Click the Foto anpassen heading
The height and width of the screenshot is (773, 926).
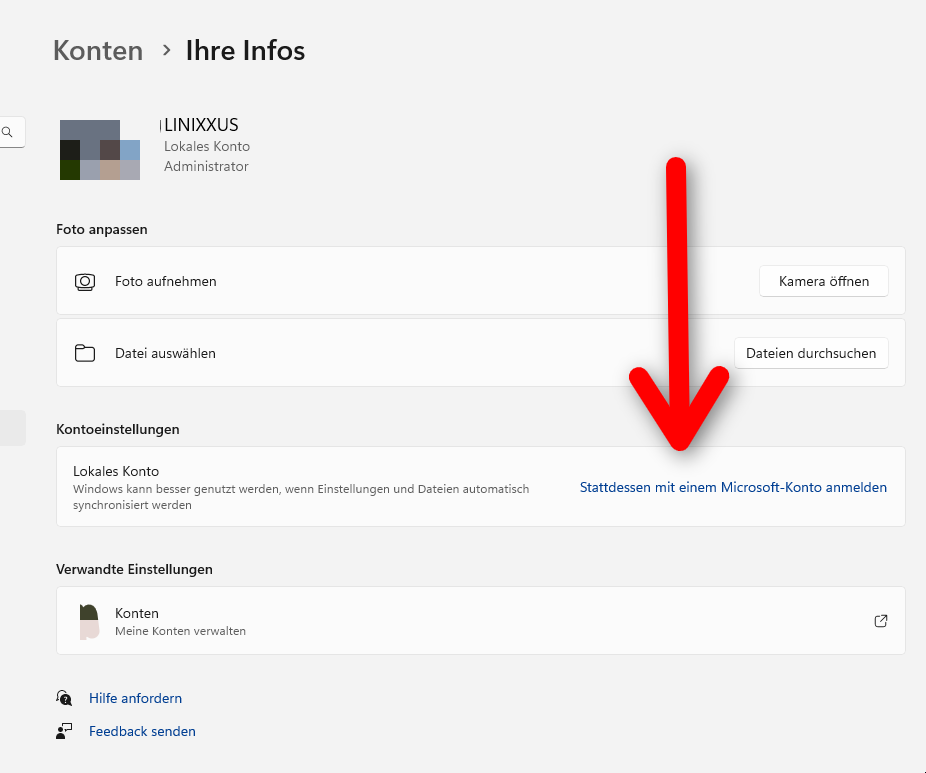(x=102, y=229)
